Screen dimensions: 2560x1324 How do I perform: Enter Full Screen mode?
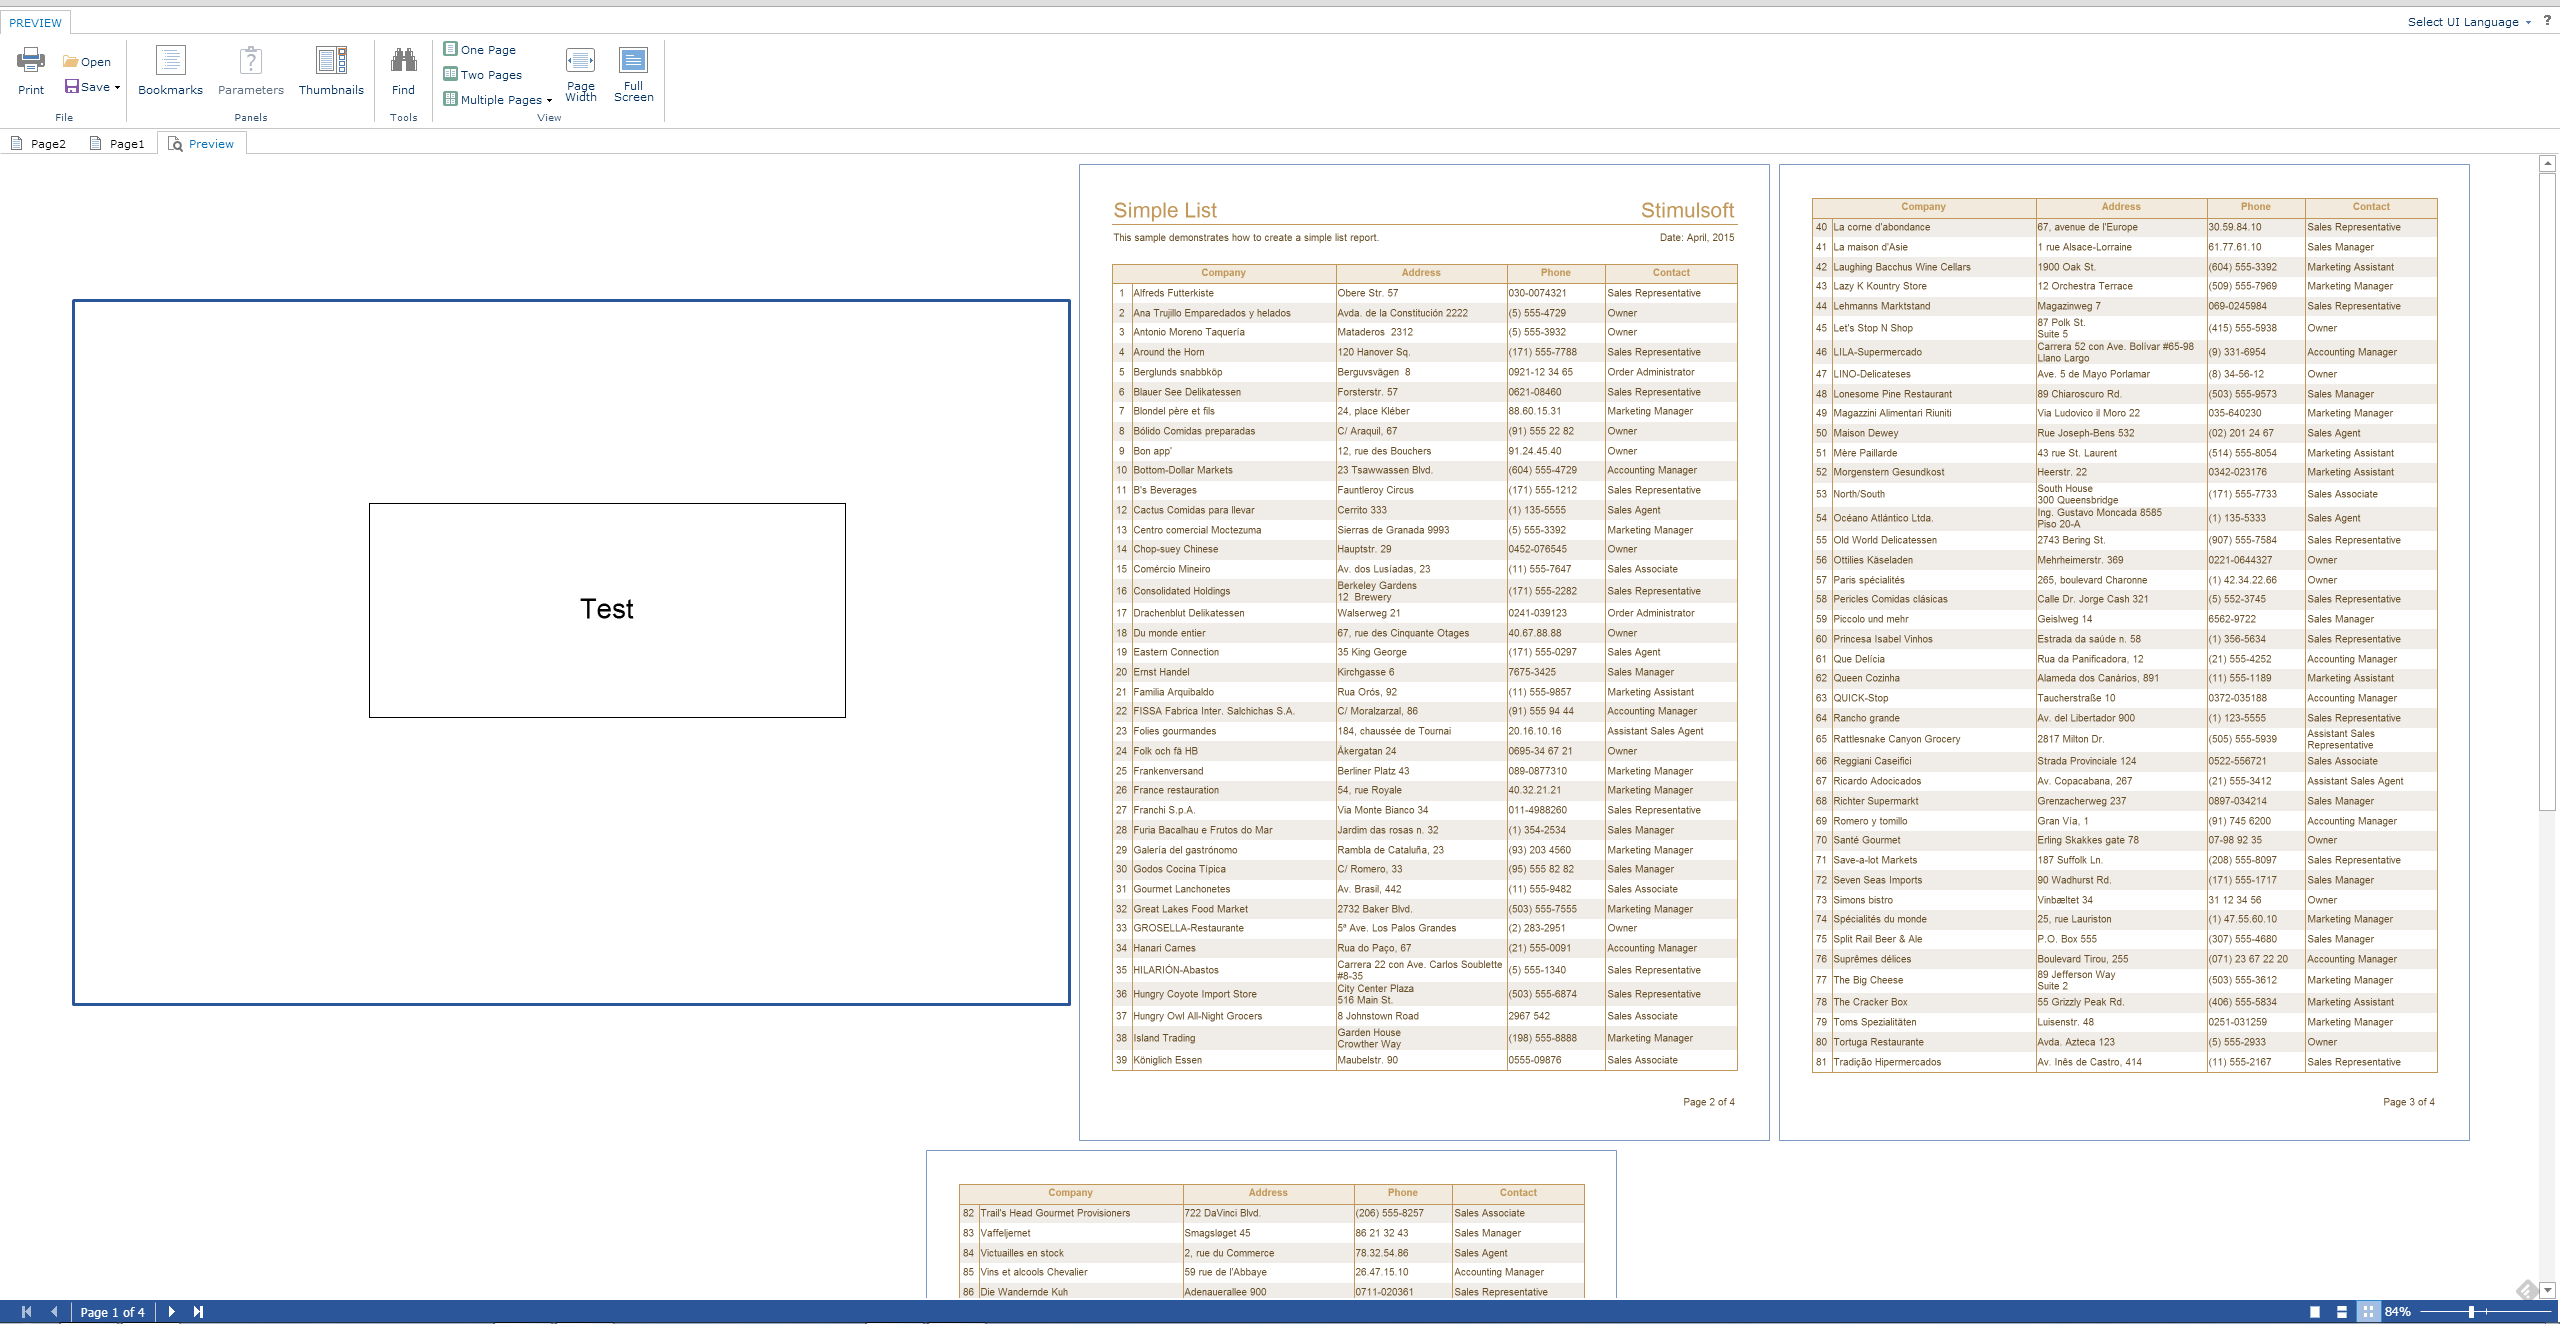633,74
